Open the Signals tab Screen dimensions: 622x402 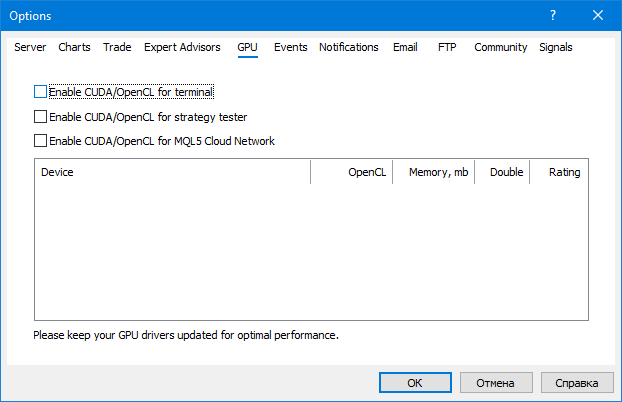[x=556, y=47]
